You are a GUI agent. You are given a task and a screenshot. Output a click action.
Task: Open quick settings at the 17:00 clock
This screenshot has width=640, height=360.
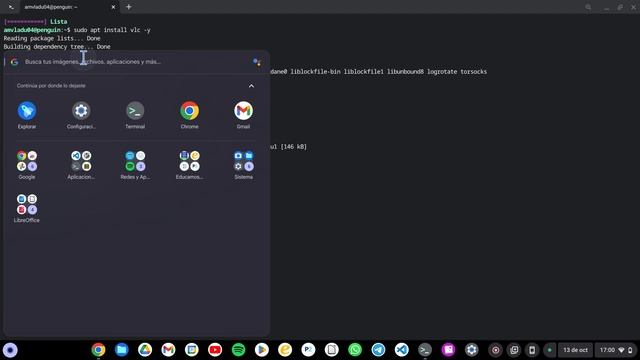click(x=616, y=350)
